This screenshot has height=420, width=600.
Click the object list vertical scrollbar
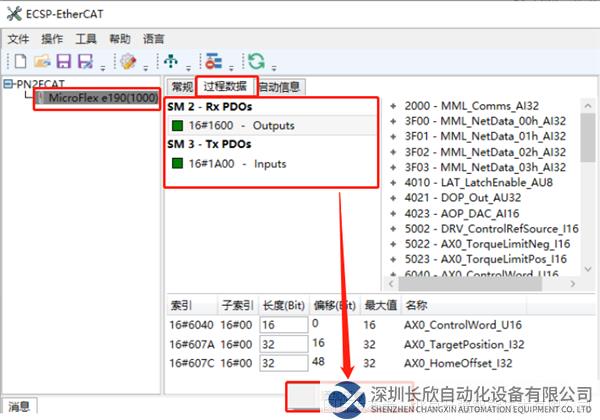[x=589, y=140]
